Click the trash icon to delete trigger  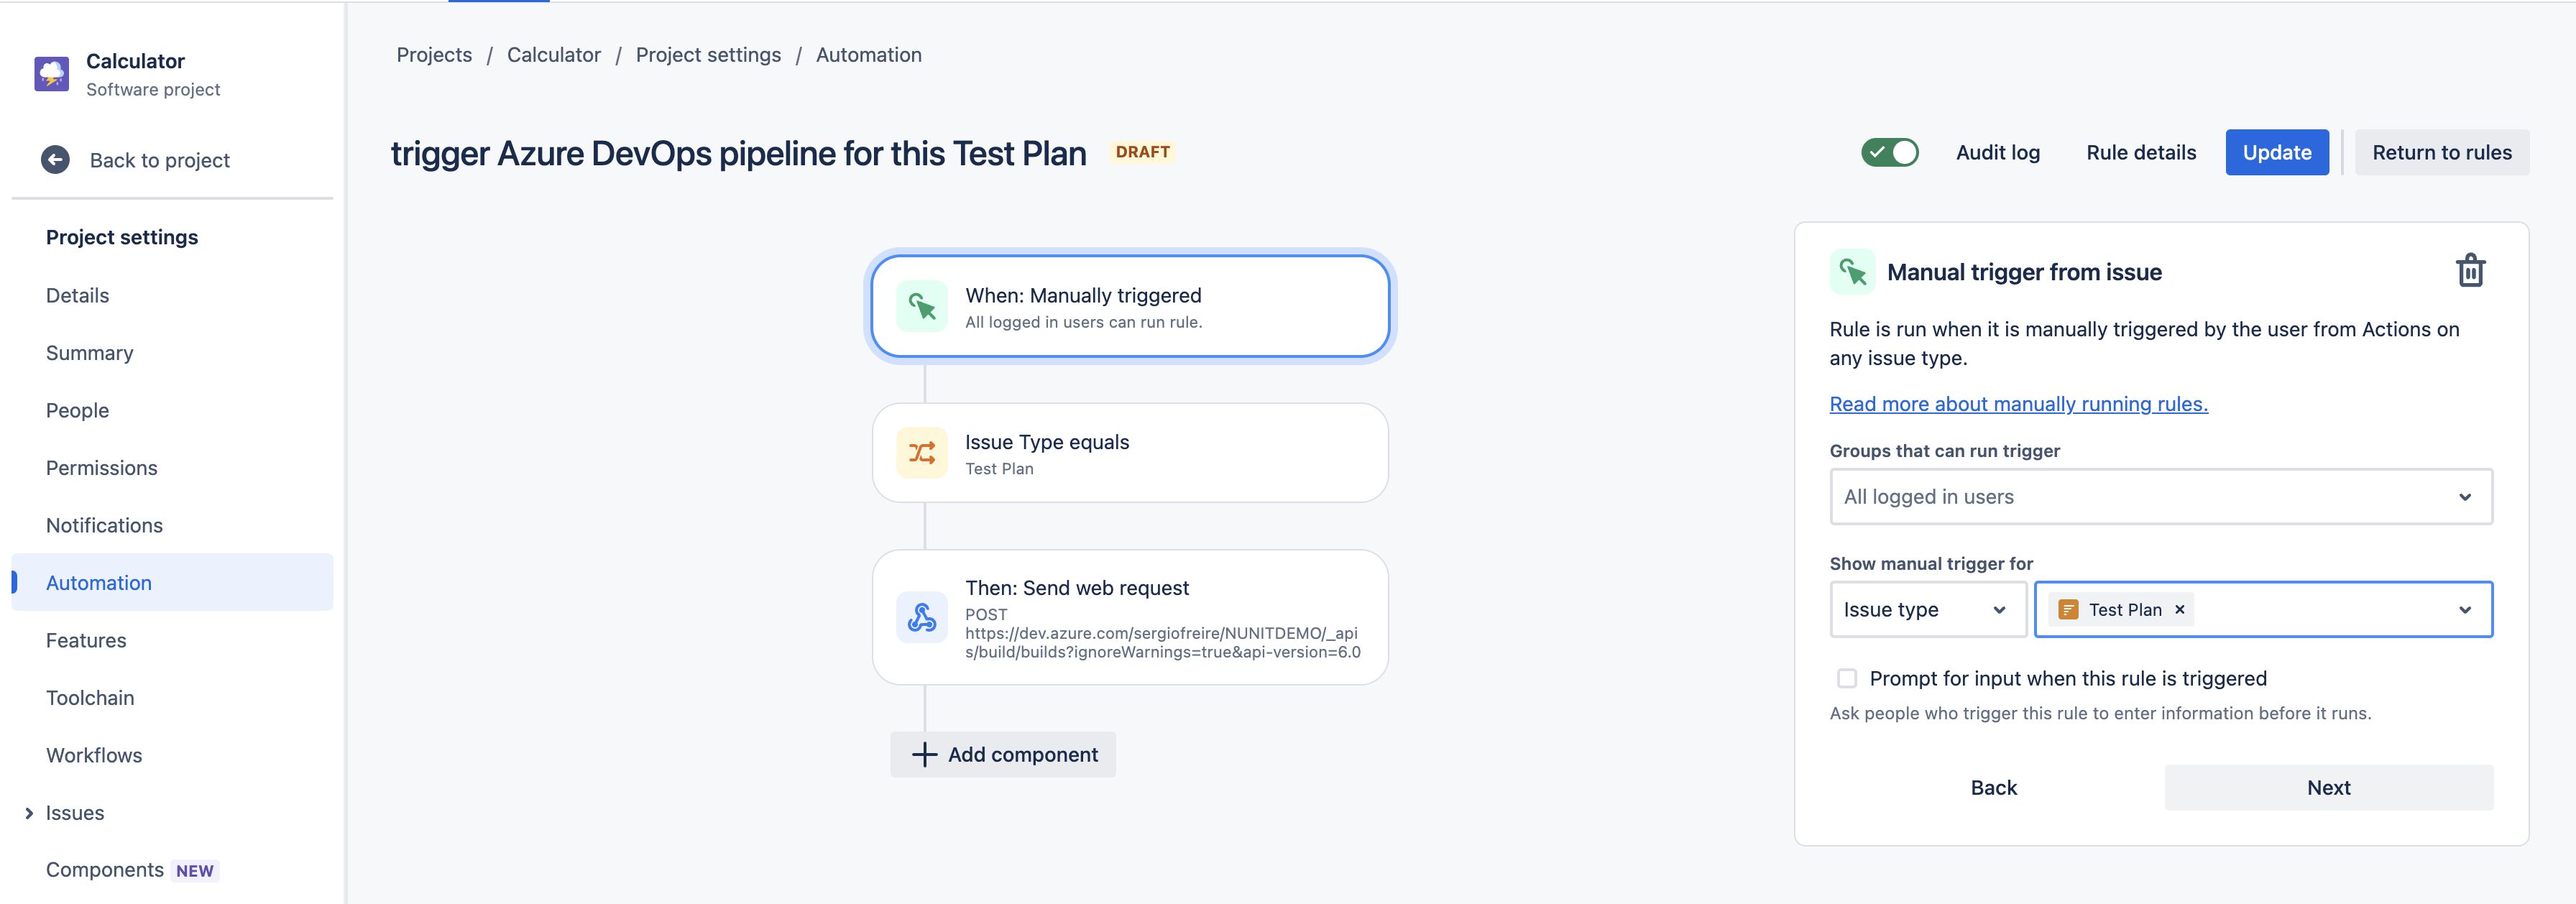2470,271
